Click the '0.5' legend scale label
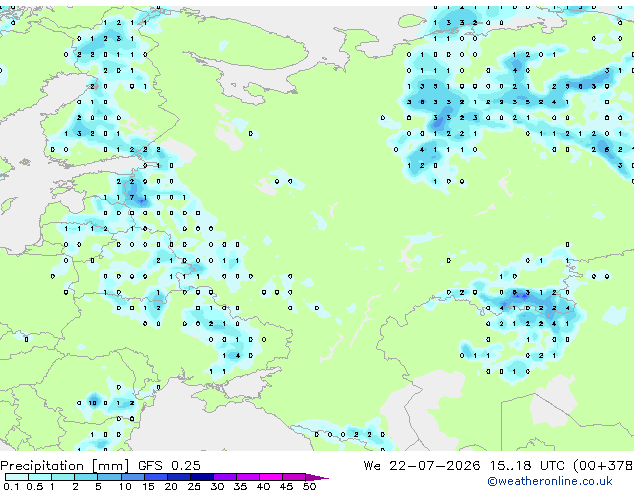The width and height of the screenshot is (634, 490). 35,486
